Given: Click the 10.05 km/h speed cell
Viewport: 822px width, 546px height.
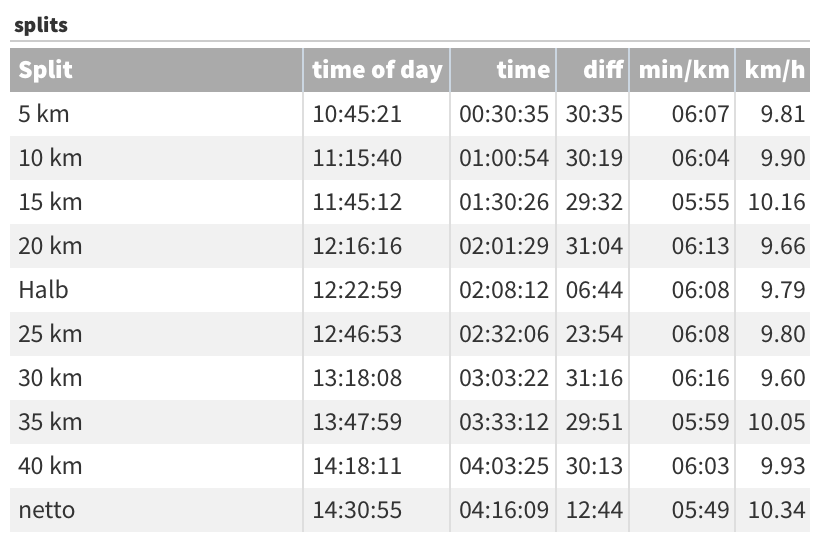Looking at the screenshot, I should (x=776, y=422).
